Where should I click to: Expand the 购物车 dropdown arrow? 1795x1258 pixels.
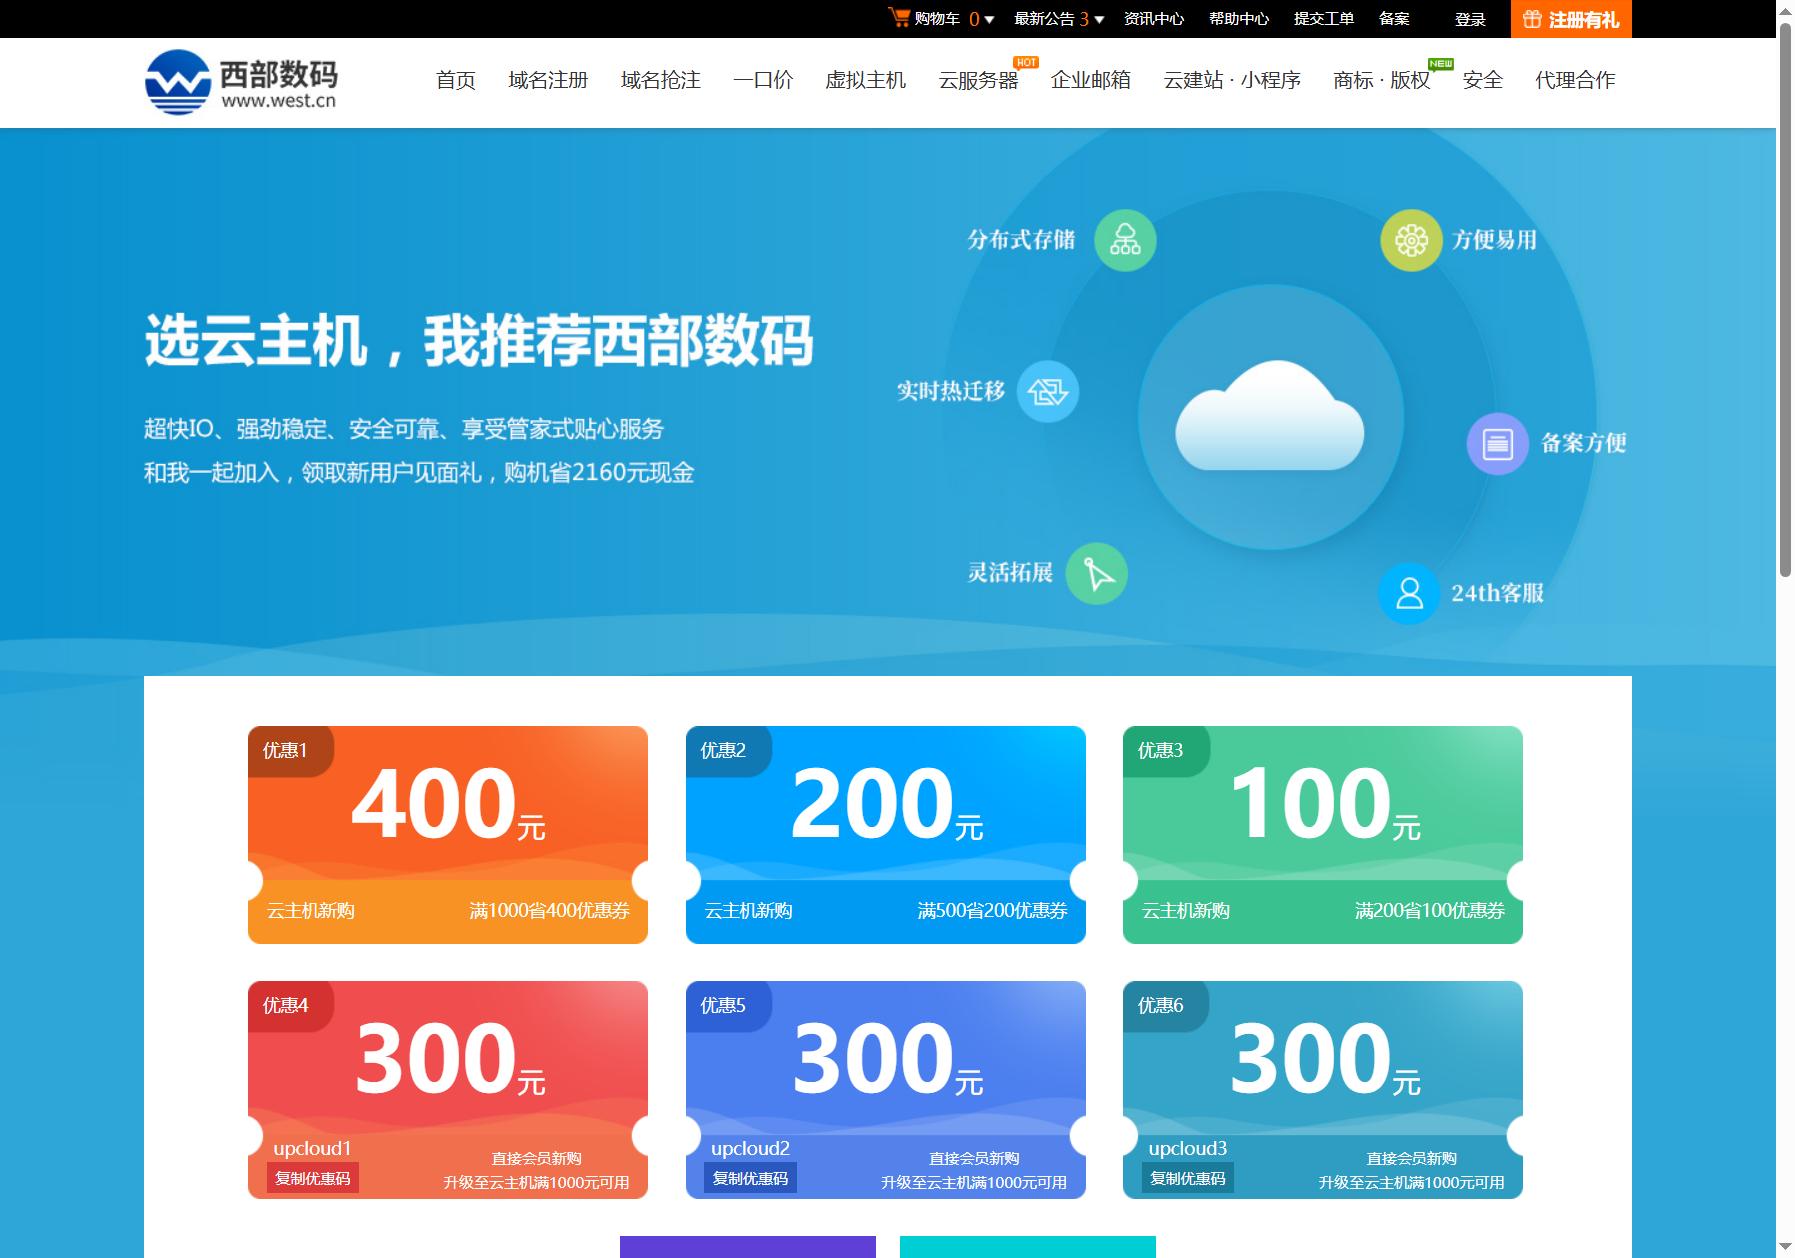(989, 19)
